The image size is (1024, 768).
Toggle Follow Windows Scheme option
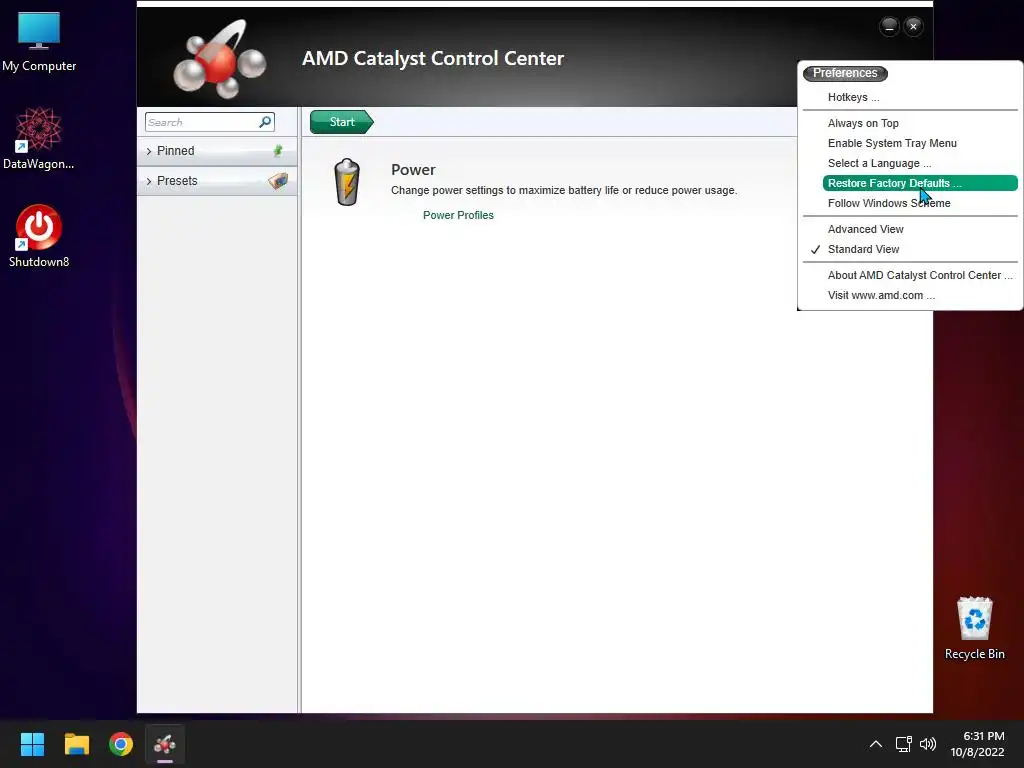[x=889, y=203]
